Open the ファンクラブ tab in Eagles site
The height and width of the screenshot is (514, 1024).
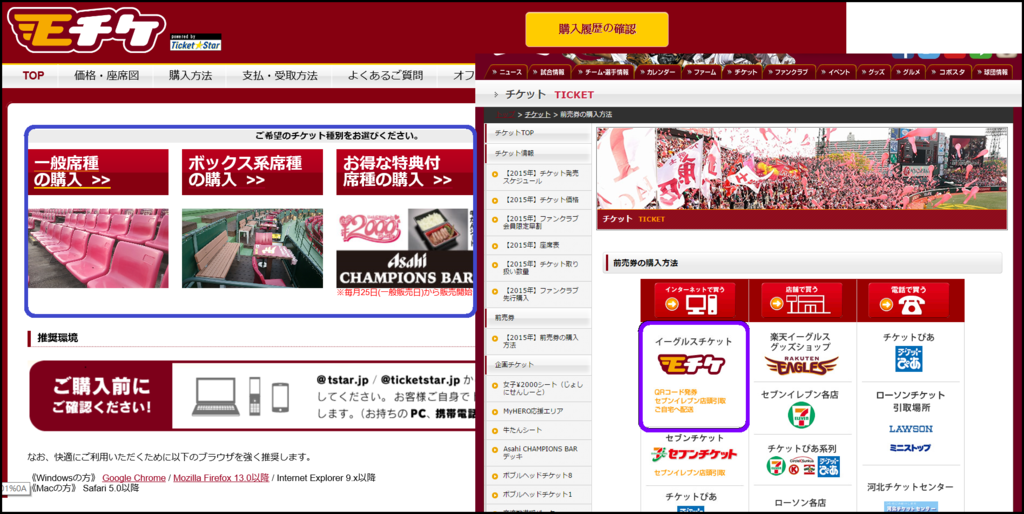[787, 72]
